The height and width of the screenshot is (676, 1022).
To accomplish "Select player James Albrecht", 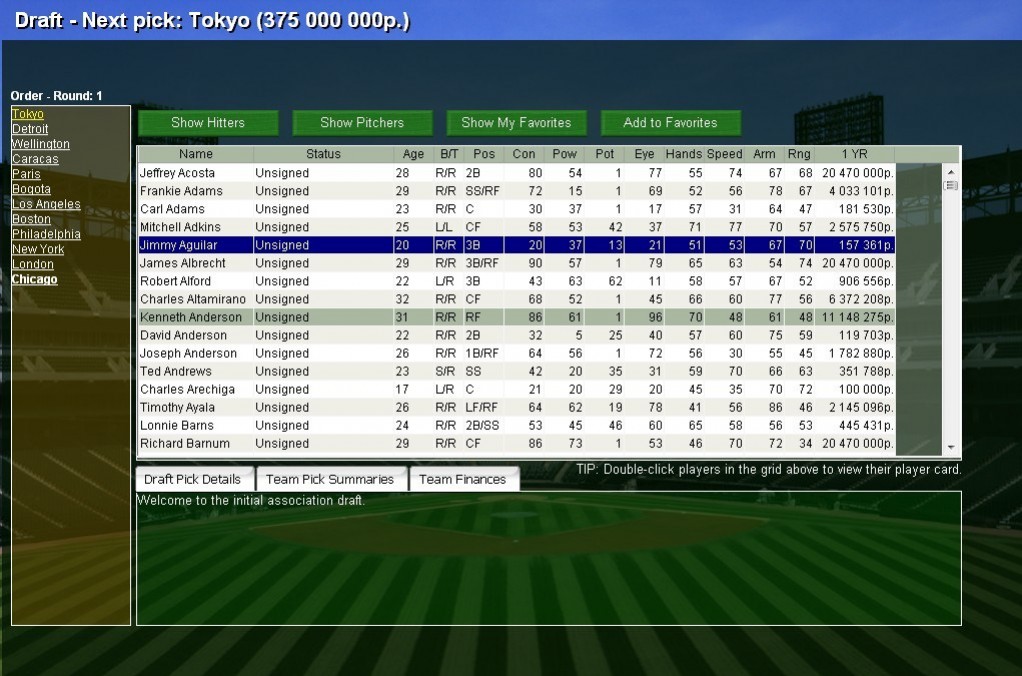I will click(516, 263).
